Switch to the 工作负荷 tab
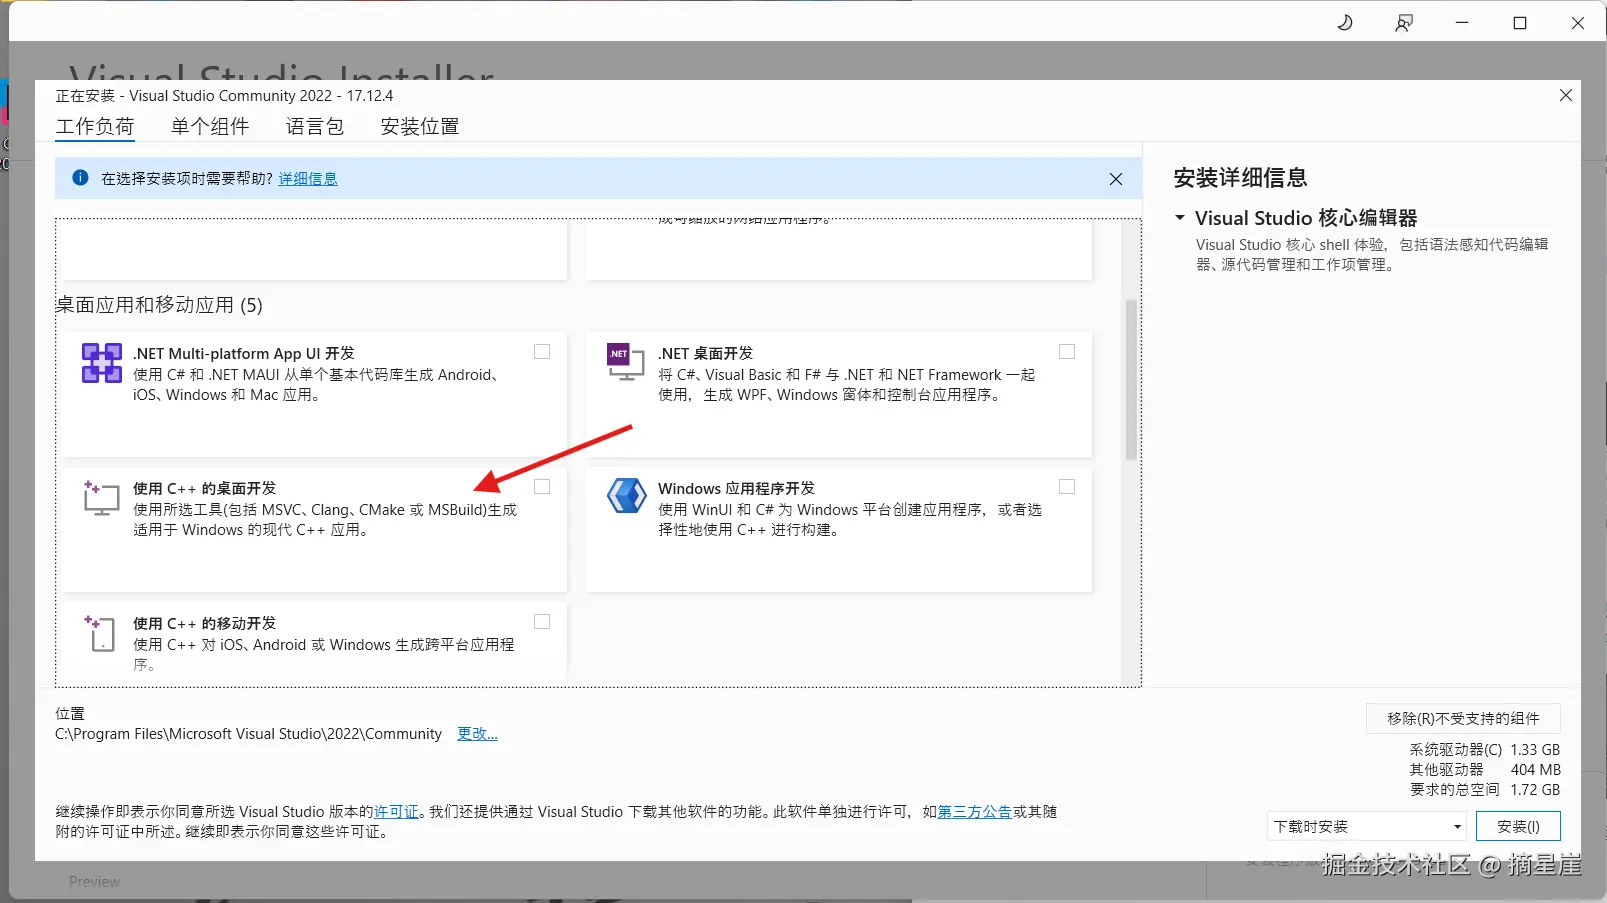 pos(95,127)
